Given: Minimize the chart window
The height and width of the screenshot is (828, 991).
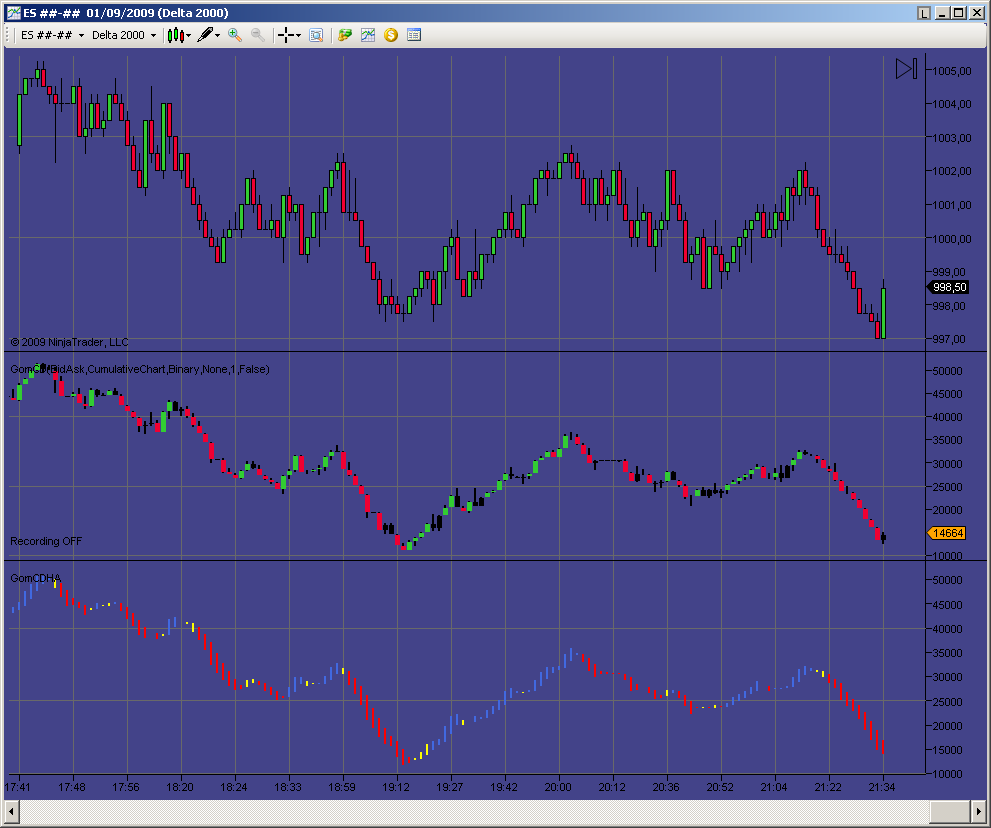Looking at the screenshot, I should [x=943, y=13].
